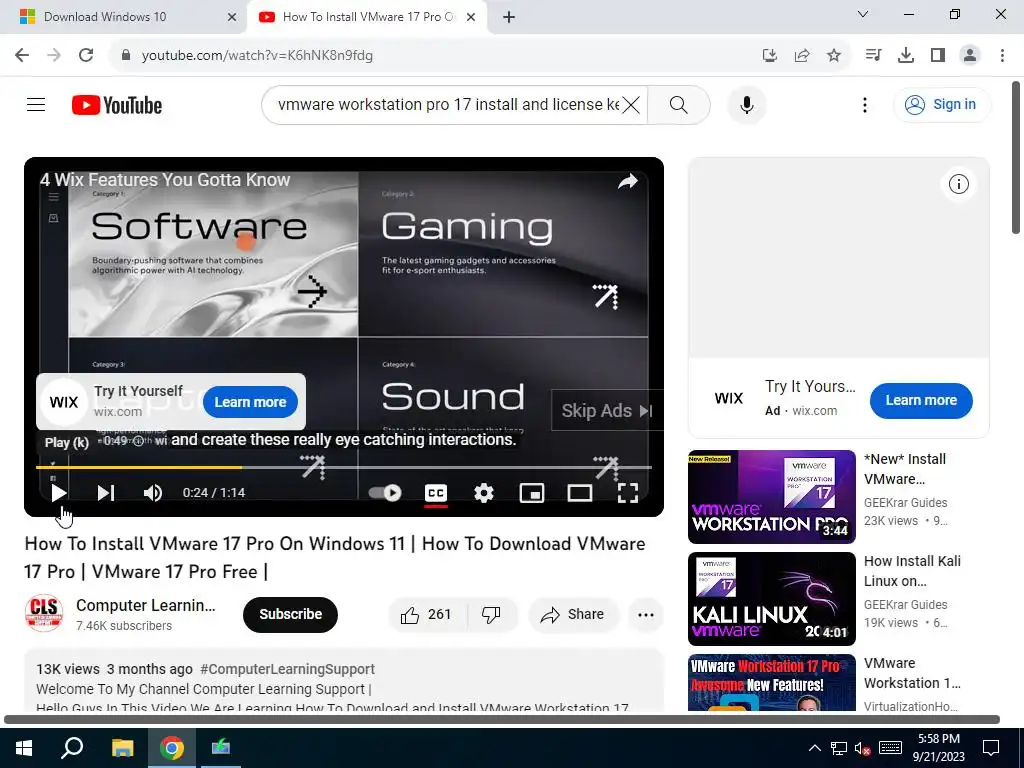Click Learn more on video ad overlay
The width and height of the screenshot is (1024, 768).
(x=250, y=402)
